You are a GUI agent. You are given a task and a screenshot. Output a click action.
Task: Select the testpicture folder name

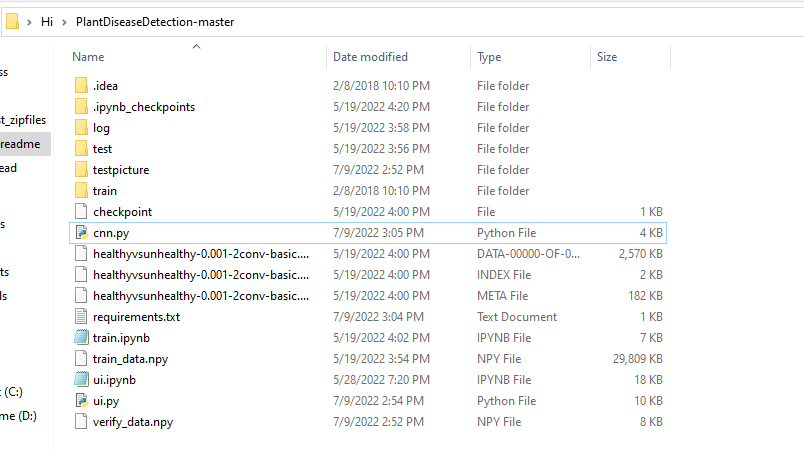click(121, 170)
